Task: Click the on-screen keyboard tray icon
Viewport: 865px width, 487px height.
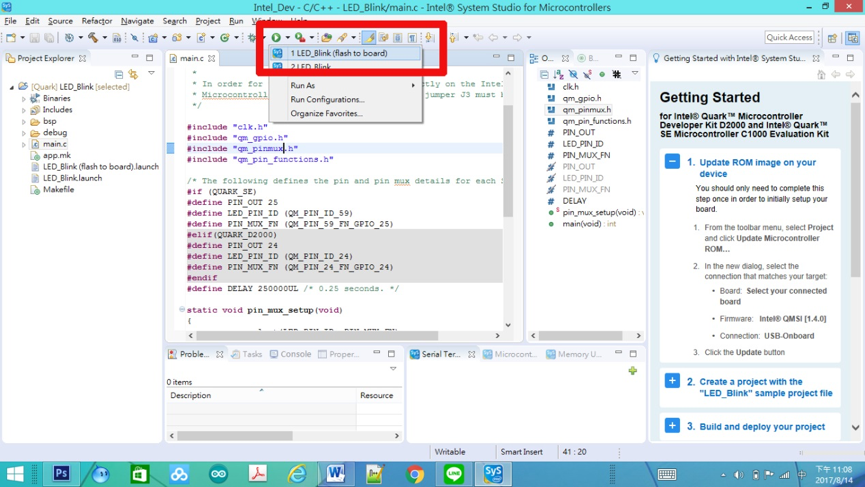Action: tap(667, 474)
